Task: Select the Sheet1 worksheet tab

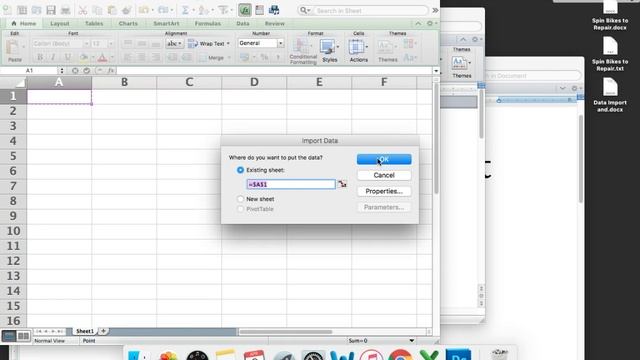Action: tap(85, 331)
